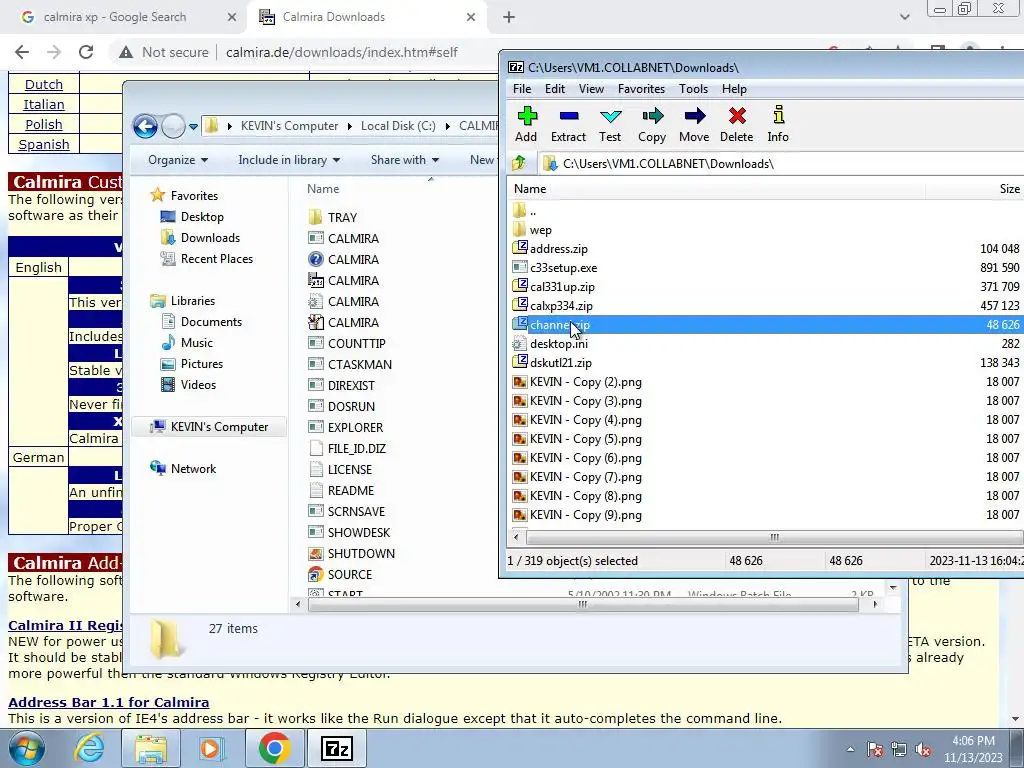Select Pictures library in Explorer sidebar

[x=201, y=363]
